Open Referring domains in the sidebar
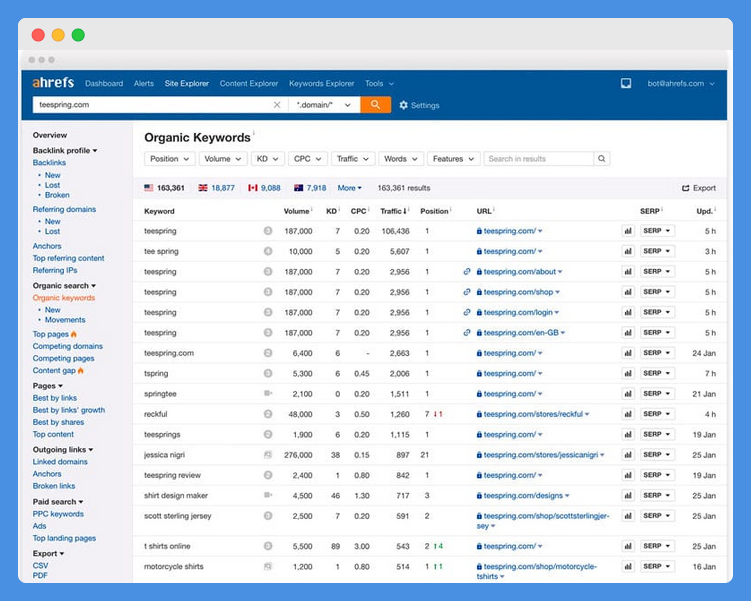Viewport: 751px width, 601px height. tap(64, 209)
